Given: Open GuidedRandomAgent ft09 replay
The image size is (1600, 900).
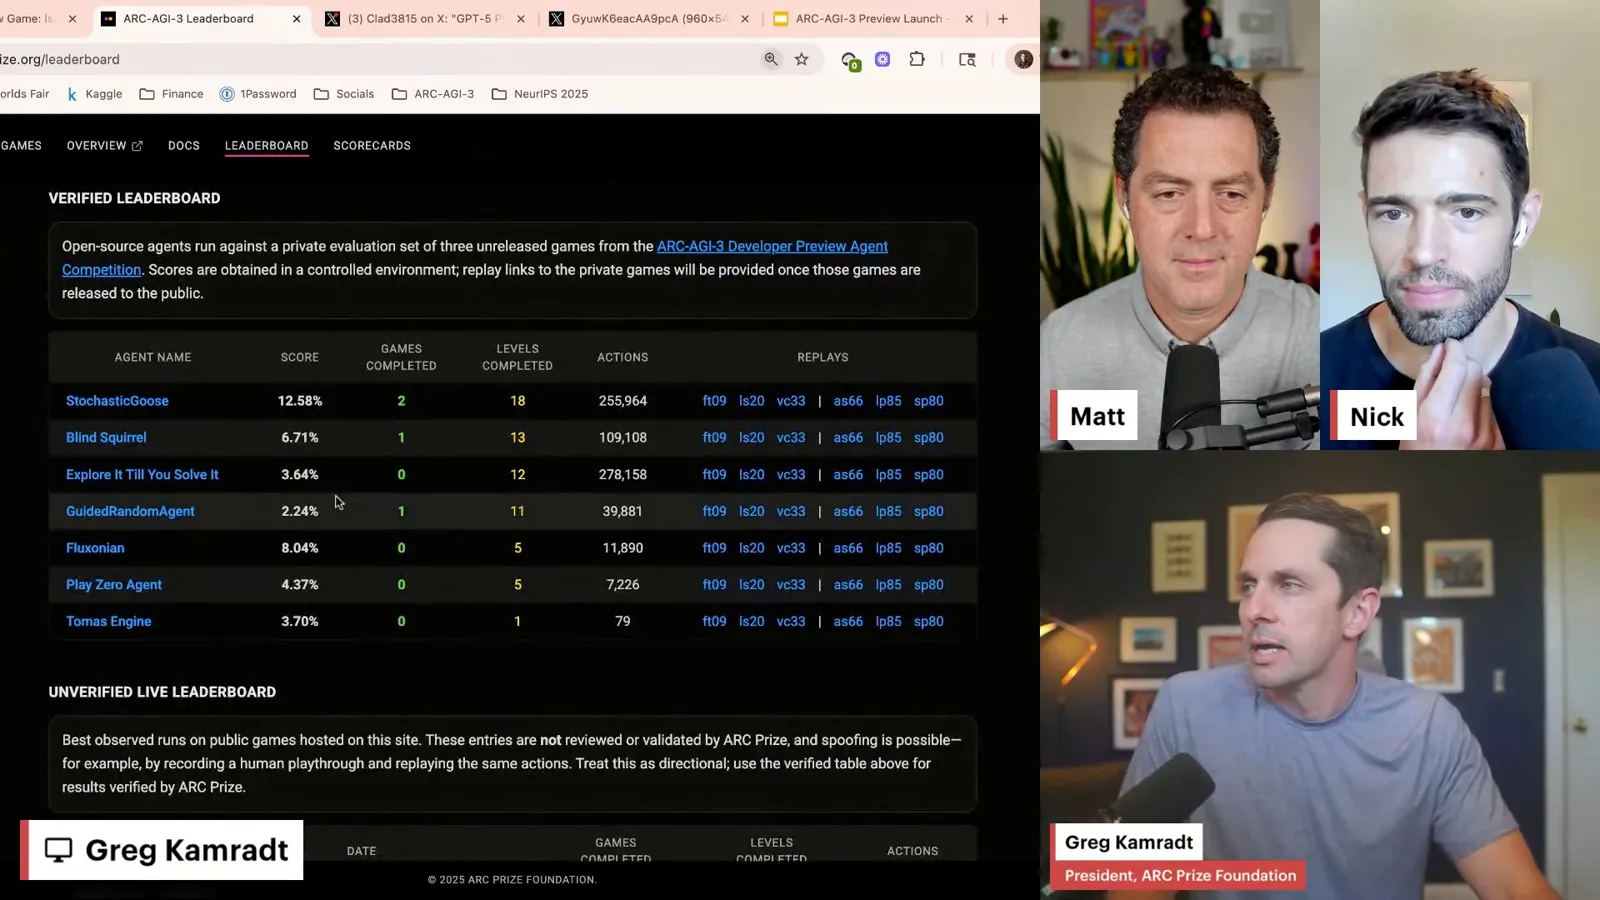Looking at the screenshot, I should 714,511.
